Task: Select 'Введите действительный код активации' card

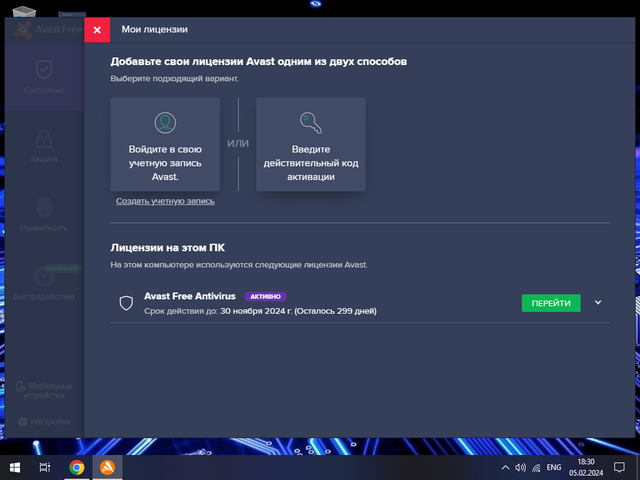Action: pyautogui.click(x=311, y=144)
